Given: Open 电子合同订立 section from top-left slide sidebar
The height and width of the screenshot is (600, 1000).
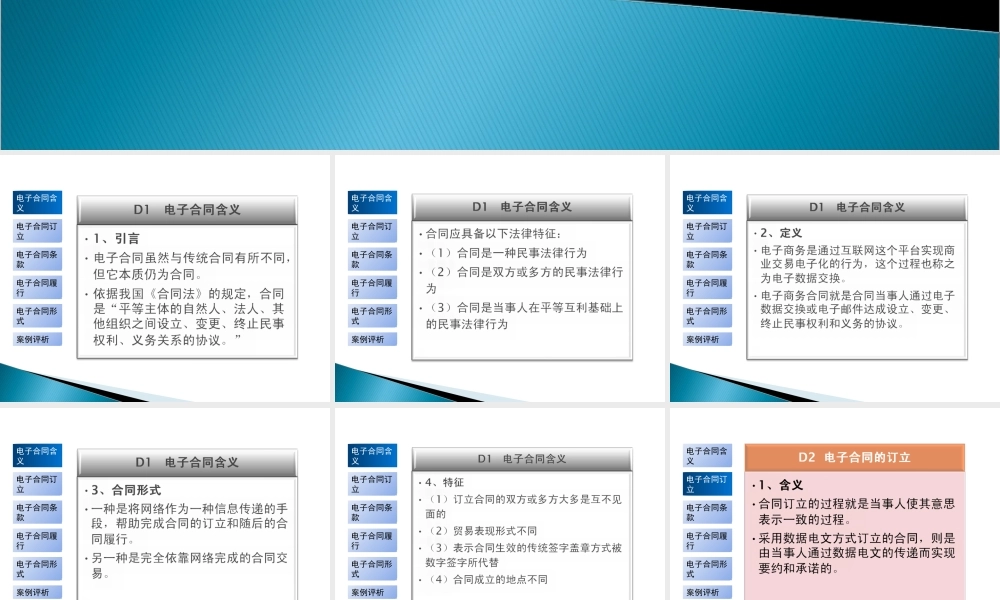Looking at the screenshot, I should point(40,232).
